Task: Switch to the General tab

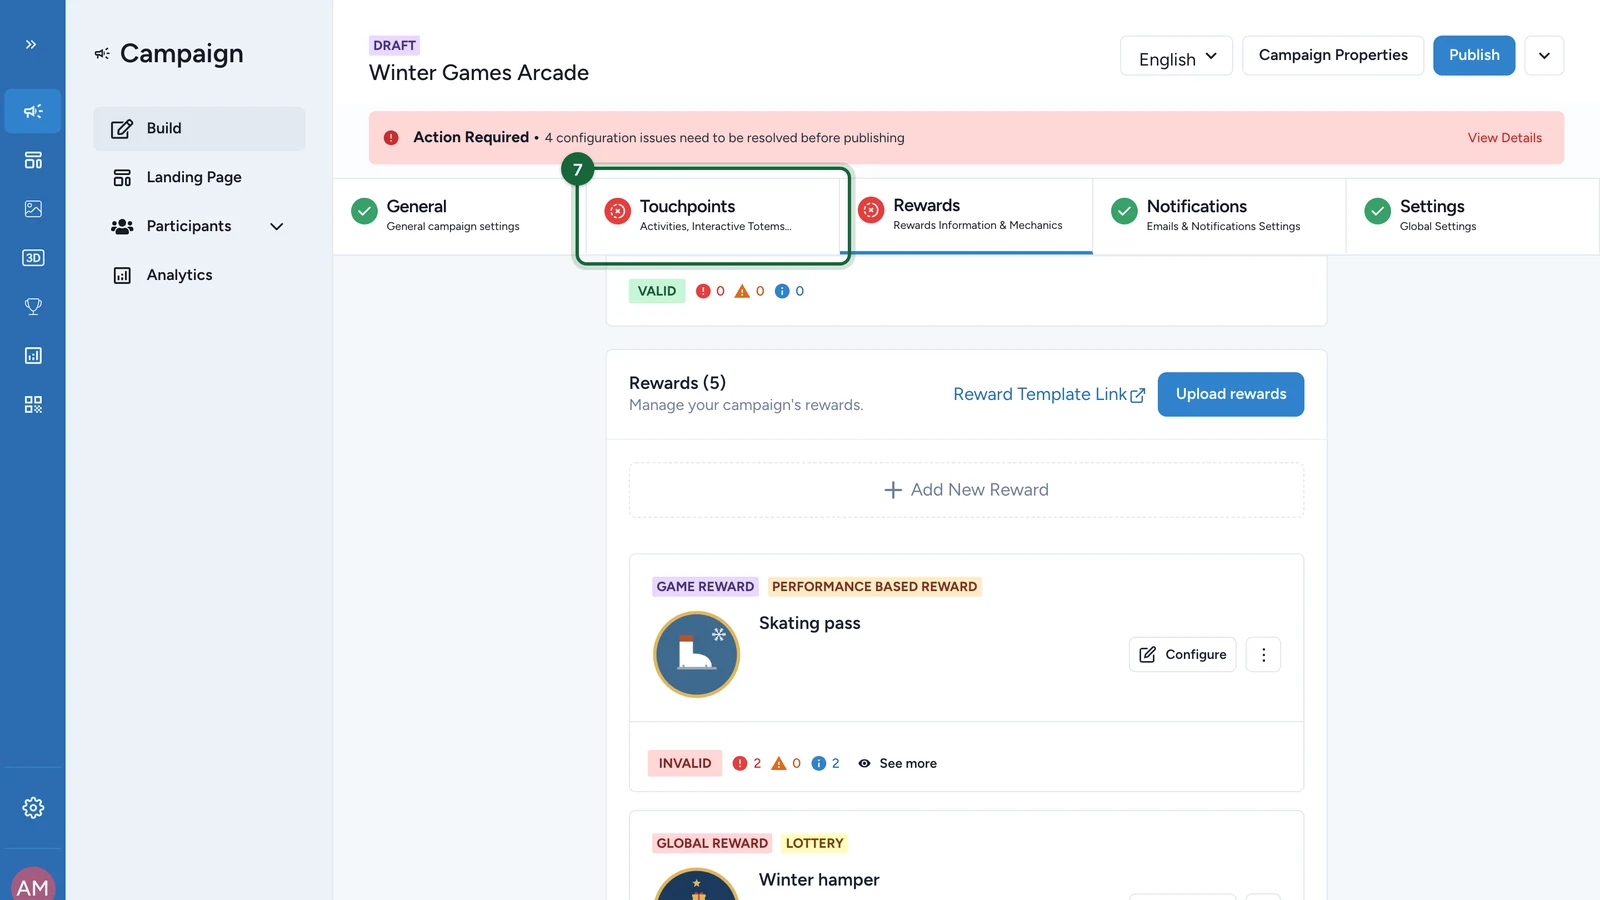Action: tap(459, 216)
